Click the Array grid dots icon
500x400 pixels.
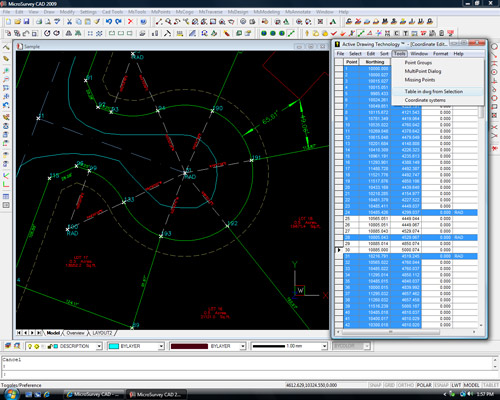click(90, 33)
